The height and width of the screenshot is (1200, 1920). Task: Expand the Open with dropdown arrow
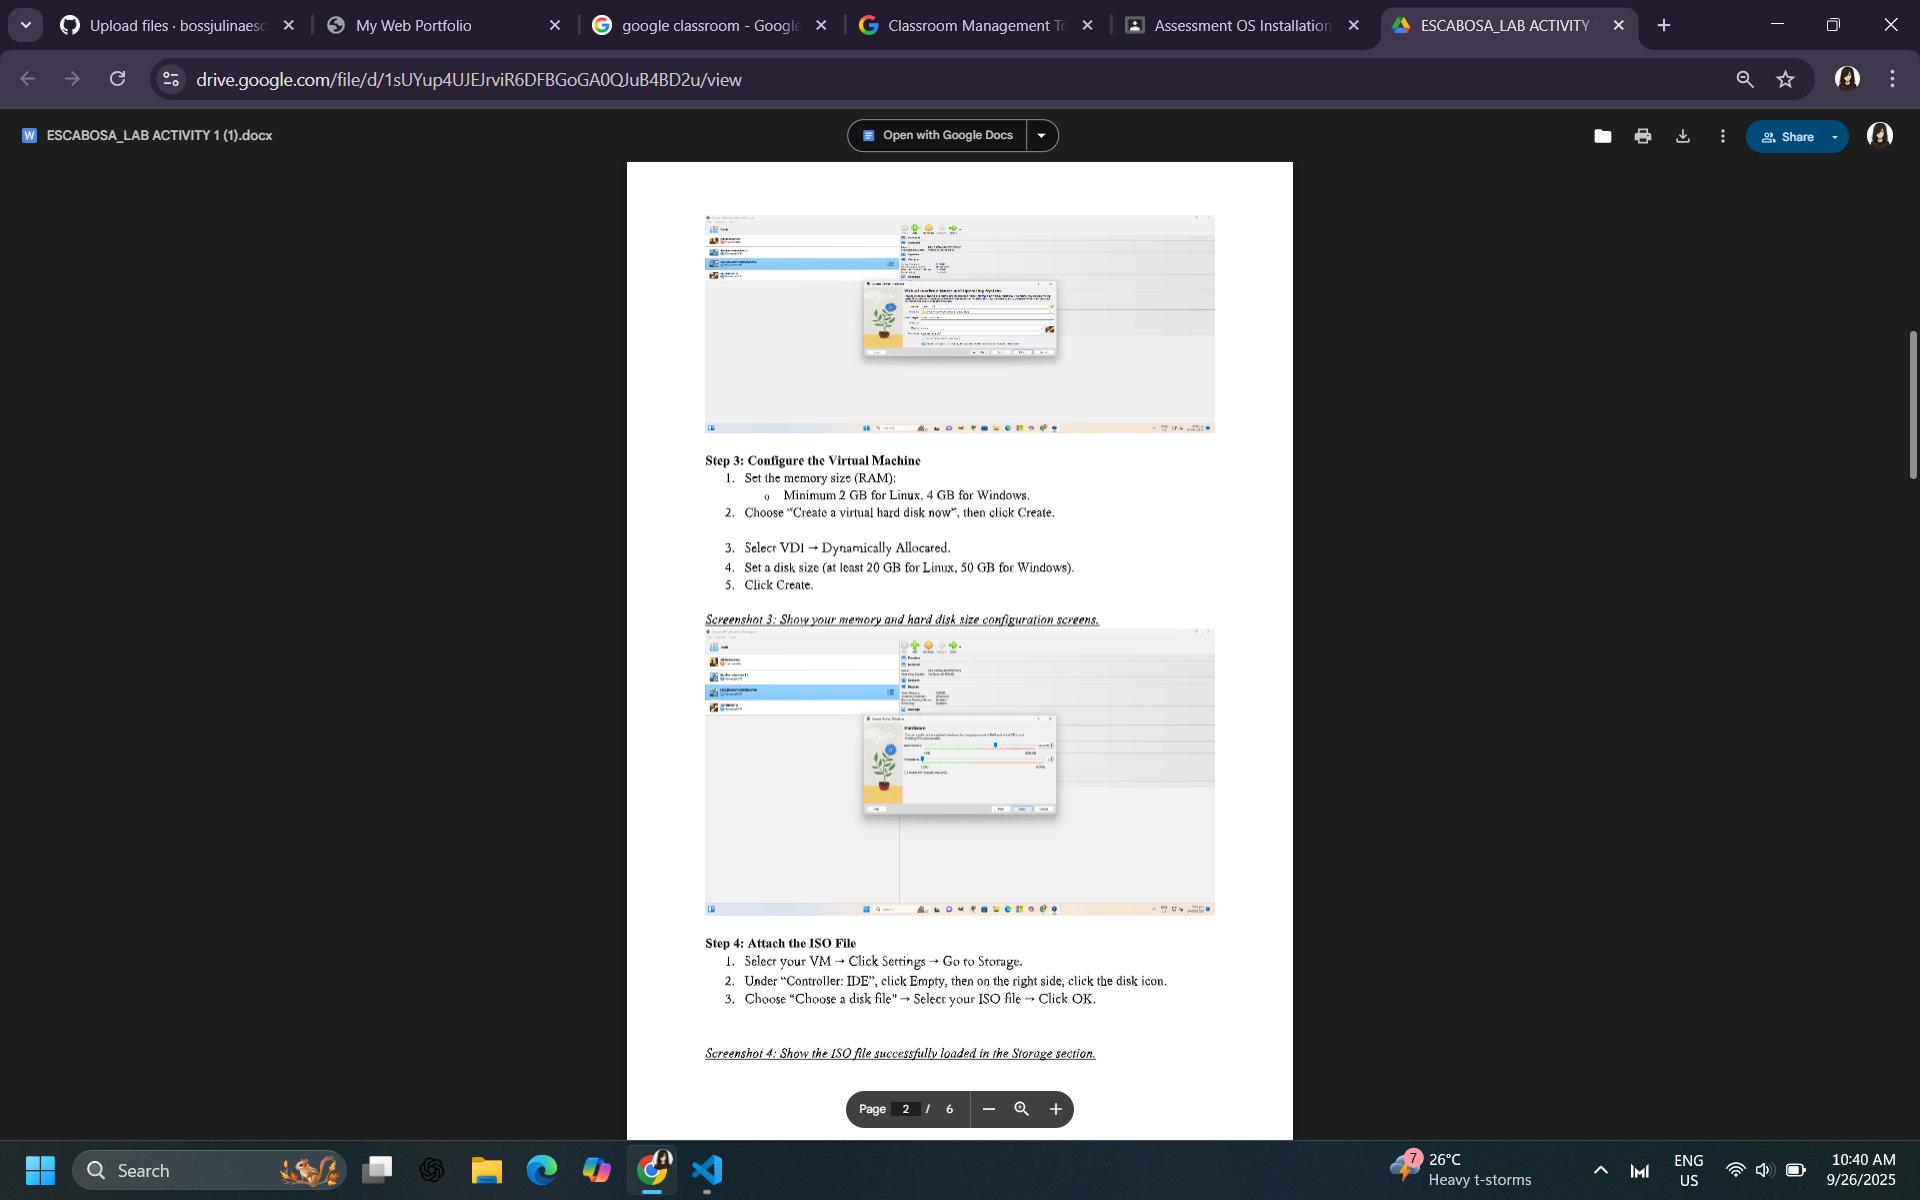coord(1041,135)
